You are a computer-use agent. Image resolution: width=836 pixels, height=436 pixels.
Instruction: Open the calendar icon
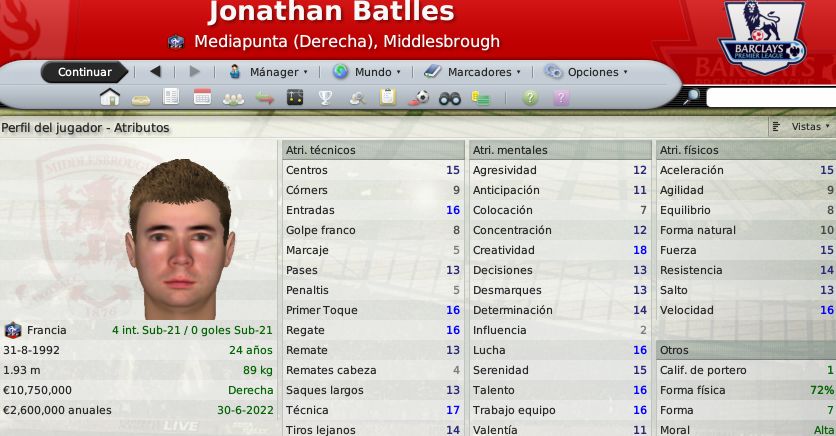coord(202,97)
